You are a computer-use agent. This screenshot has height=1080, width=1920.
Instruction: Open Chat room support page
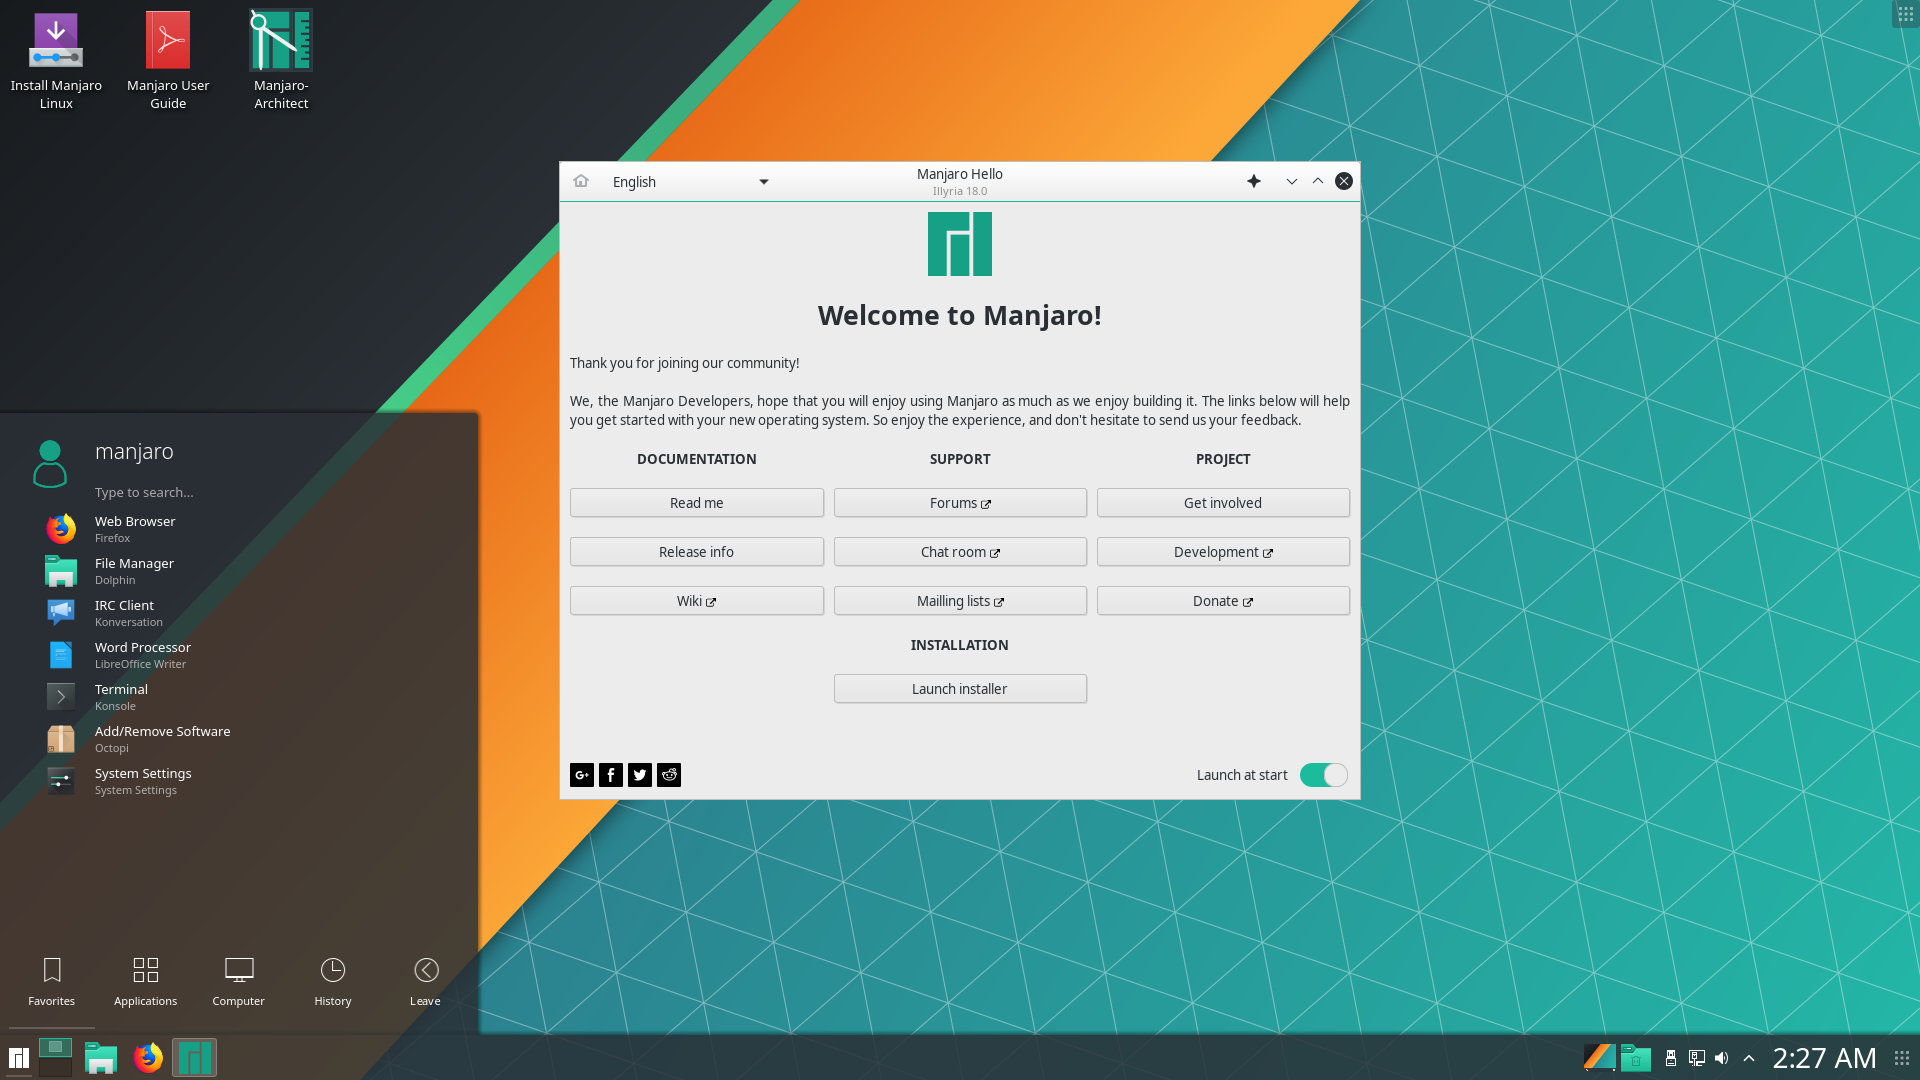tap(959, 551)
